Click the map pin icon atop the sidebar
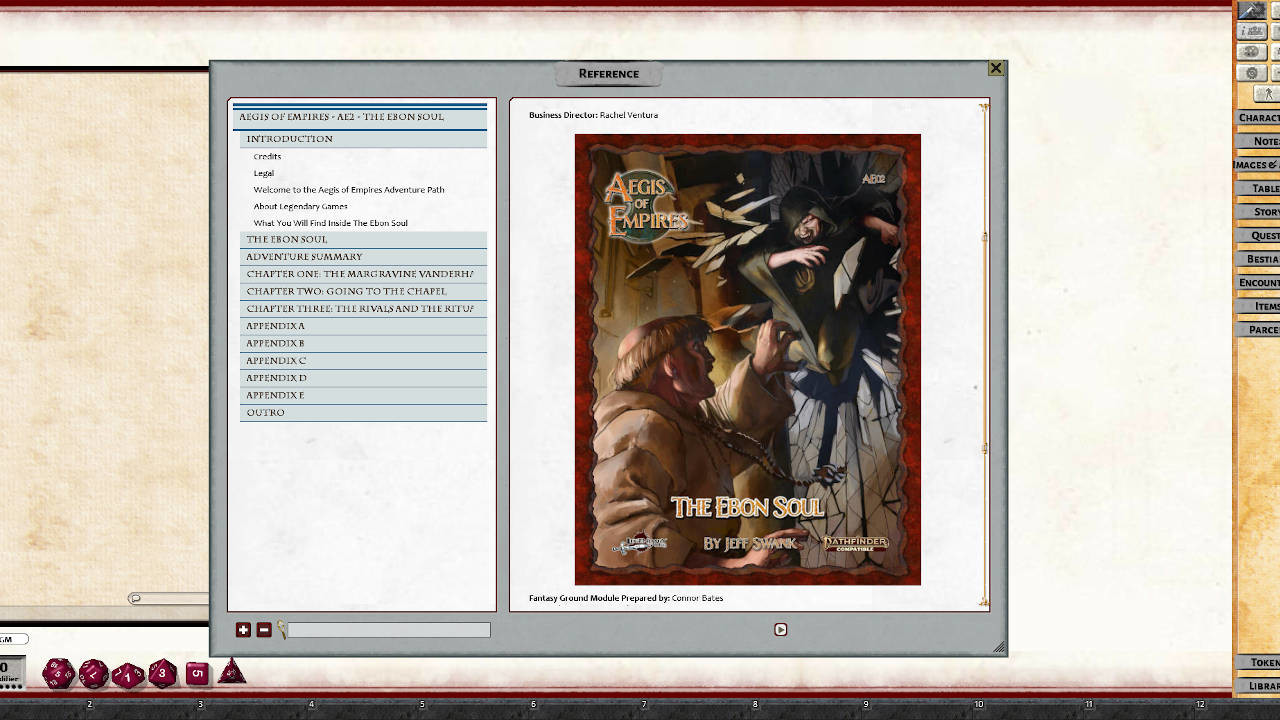 1253,11
